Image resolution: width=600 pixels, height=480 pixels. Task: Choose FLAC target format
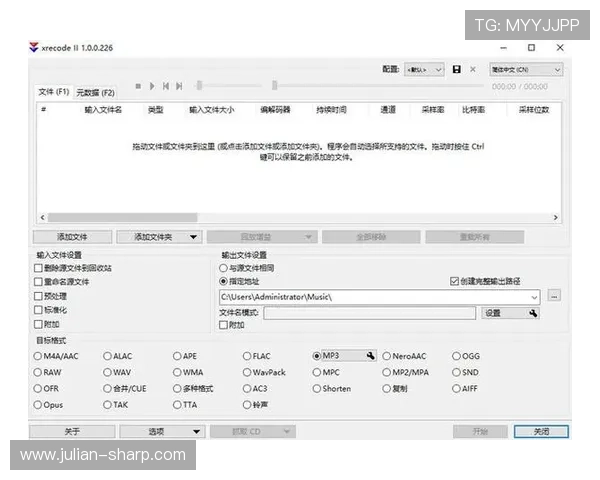(x=247, y=356)
